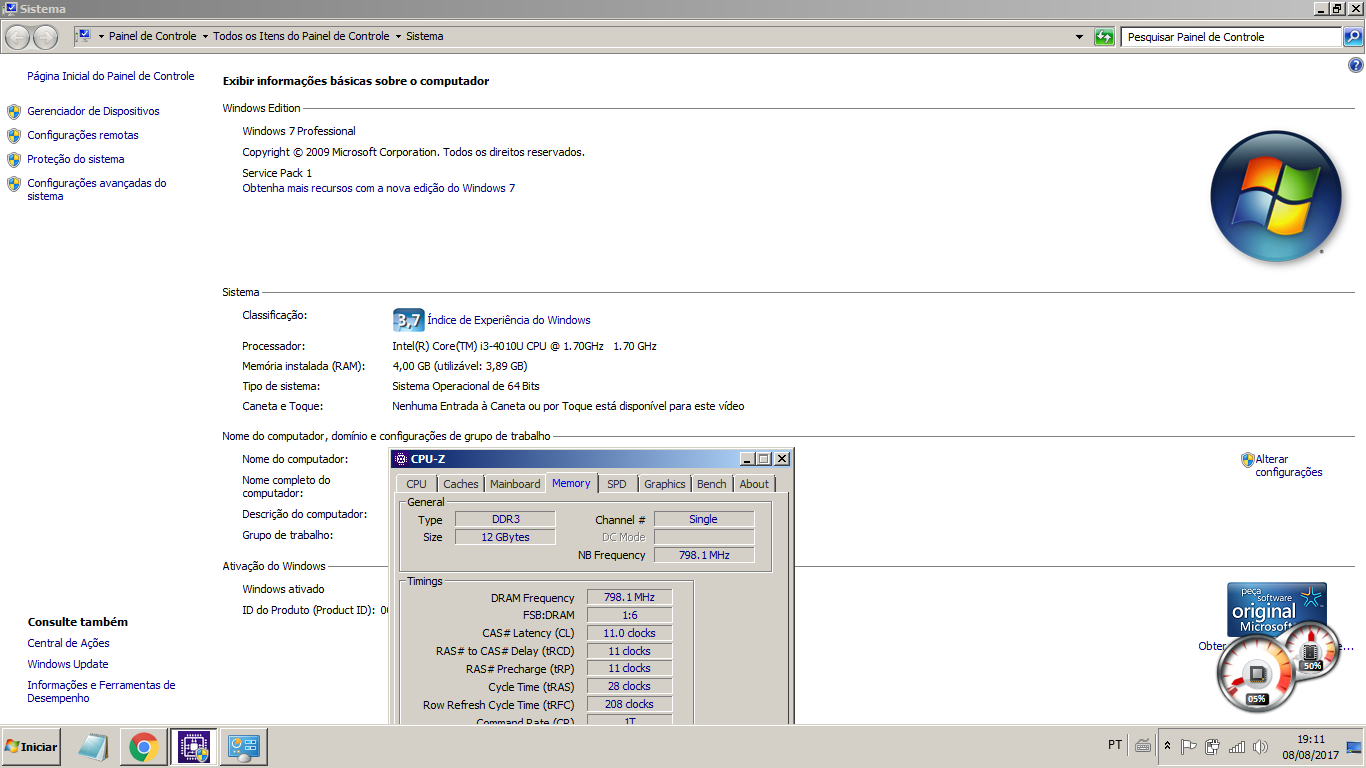Click Painel de Controle breadcrumb
Image resolution: width=1366 pixels, height=768 pixels.
pos(153,36)
